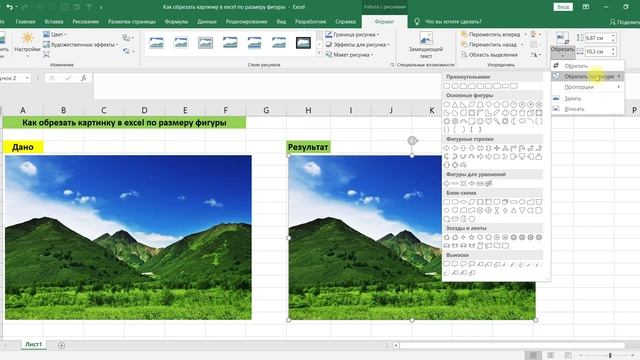Open Граница рисунка dropdown
The image size is (640, 360).
click(352, 35)
